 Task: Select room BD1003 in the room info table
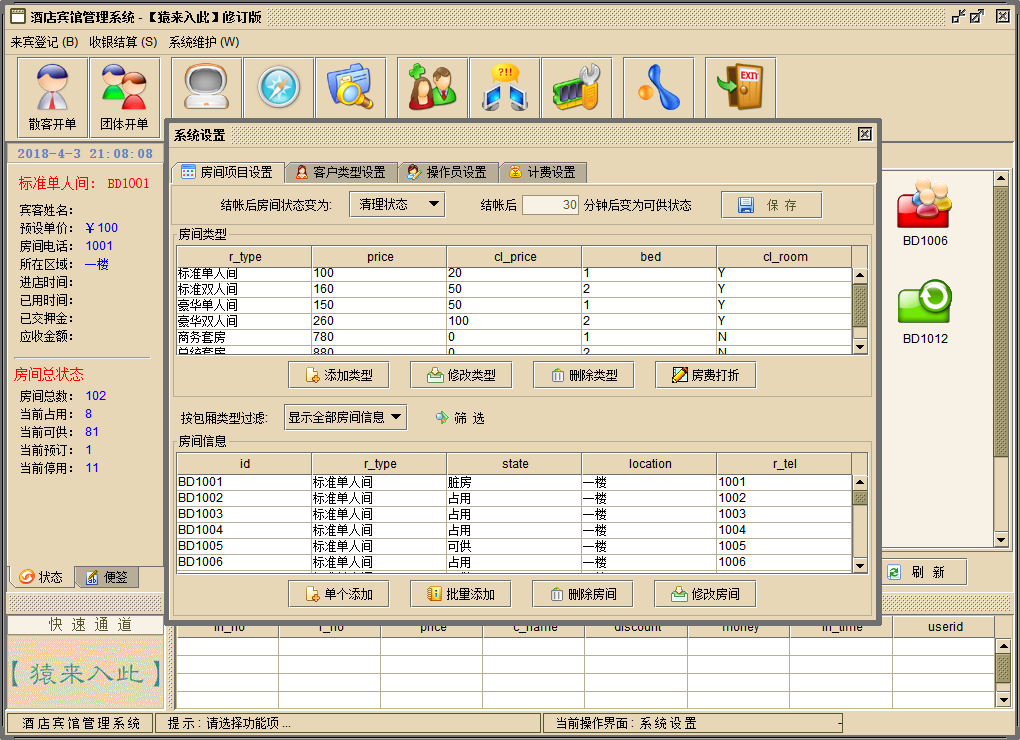coord(514,514)
